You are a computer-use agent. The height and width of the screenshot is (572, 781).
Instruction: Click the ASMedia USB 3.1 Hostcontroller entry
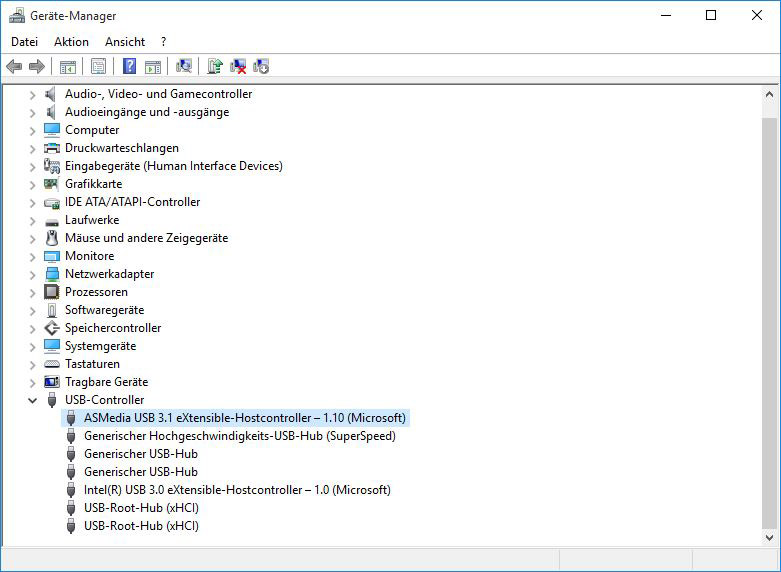[x=245, y=418]
